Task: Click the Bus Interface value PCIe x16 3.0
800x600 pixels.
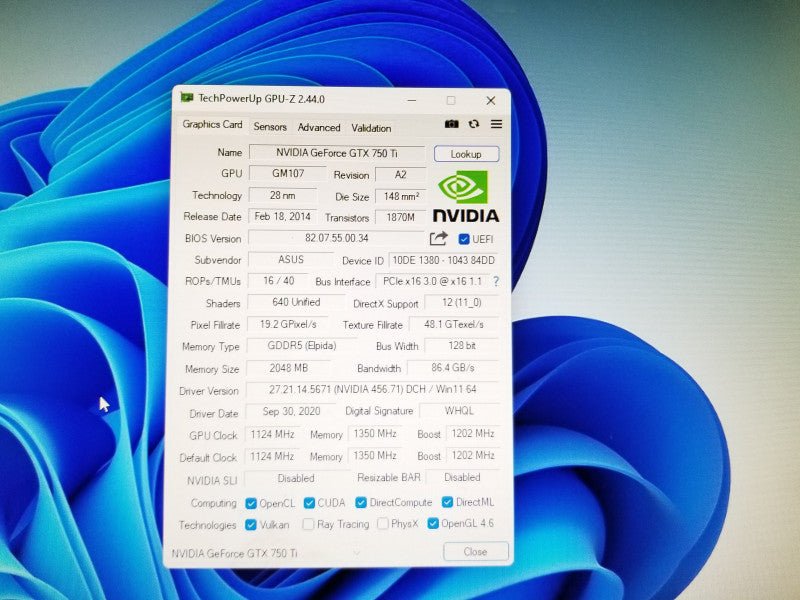Action: (x=433, y=281)
